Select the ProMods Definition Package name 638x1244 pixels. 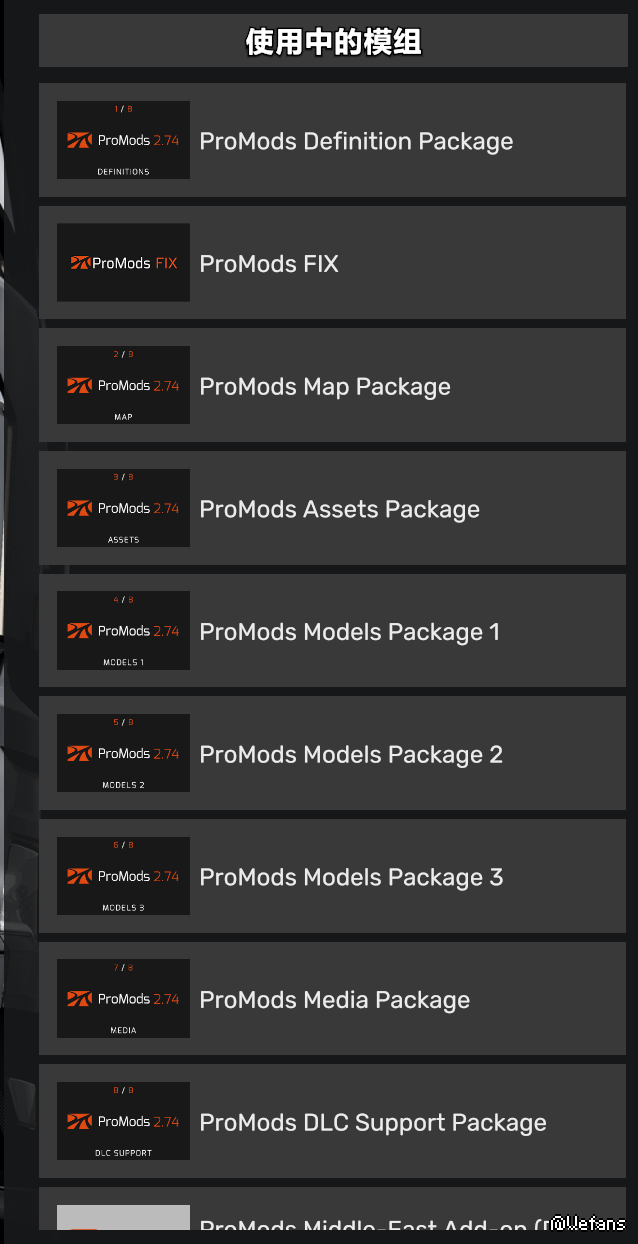coord(356,141)
